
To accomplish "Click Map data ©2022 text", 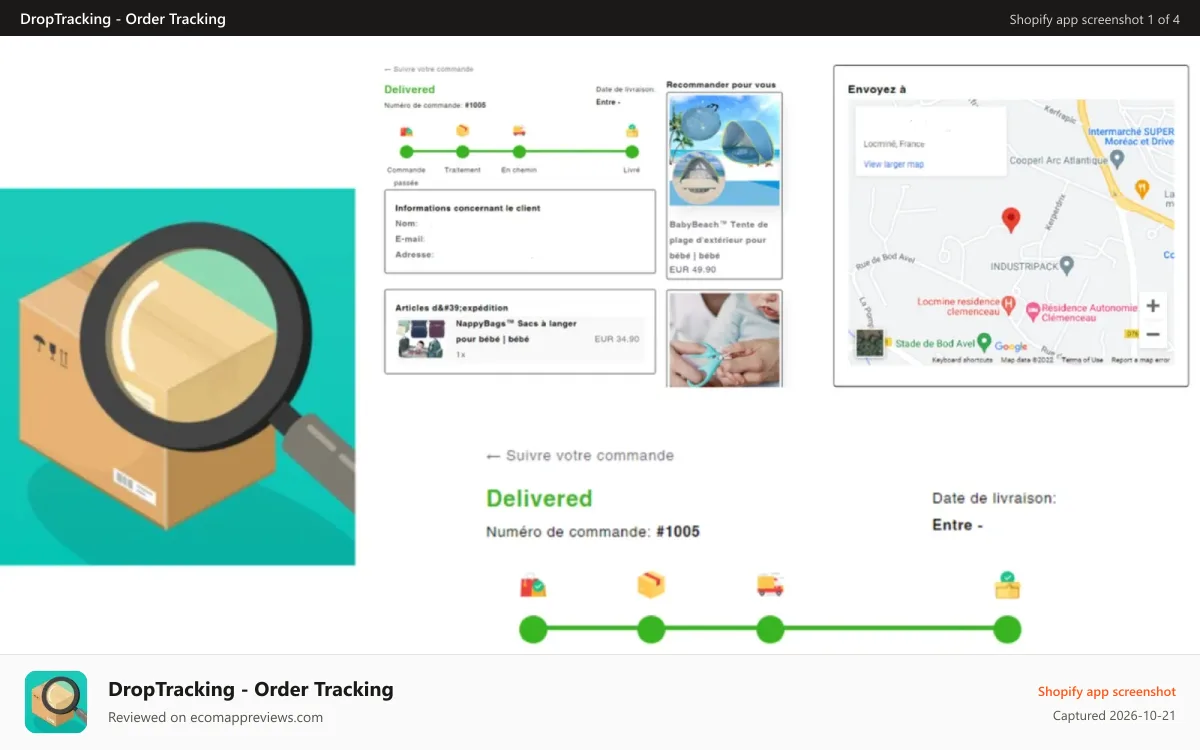I will click(1028, 360).
